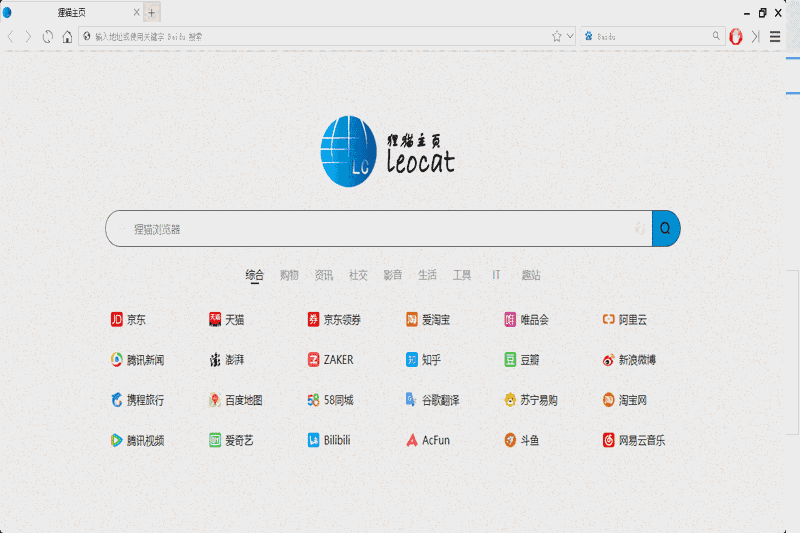This screenshot has height=533, width=800.
Task: Switch to the 生活 category tab
Action: pyautogui.click(x=428, y=275)
